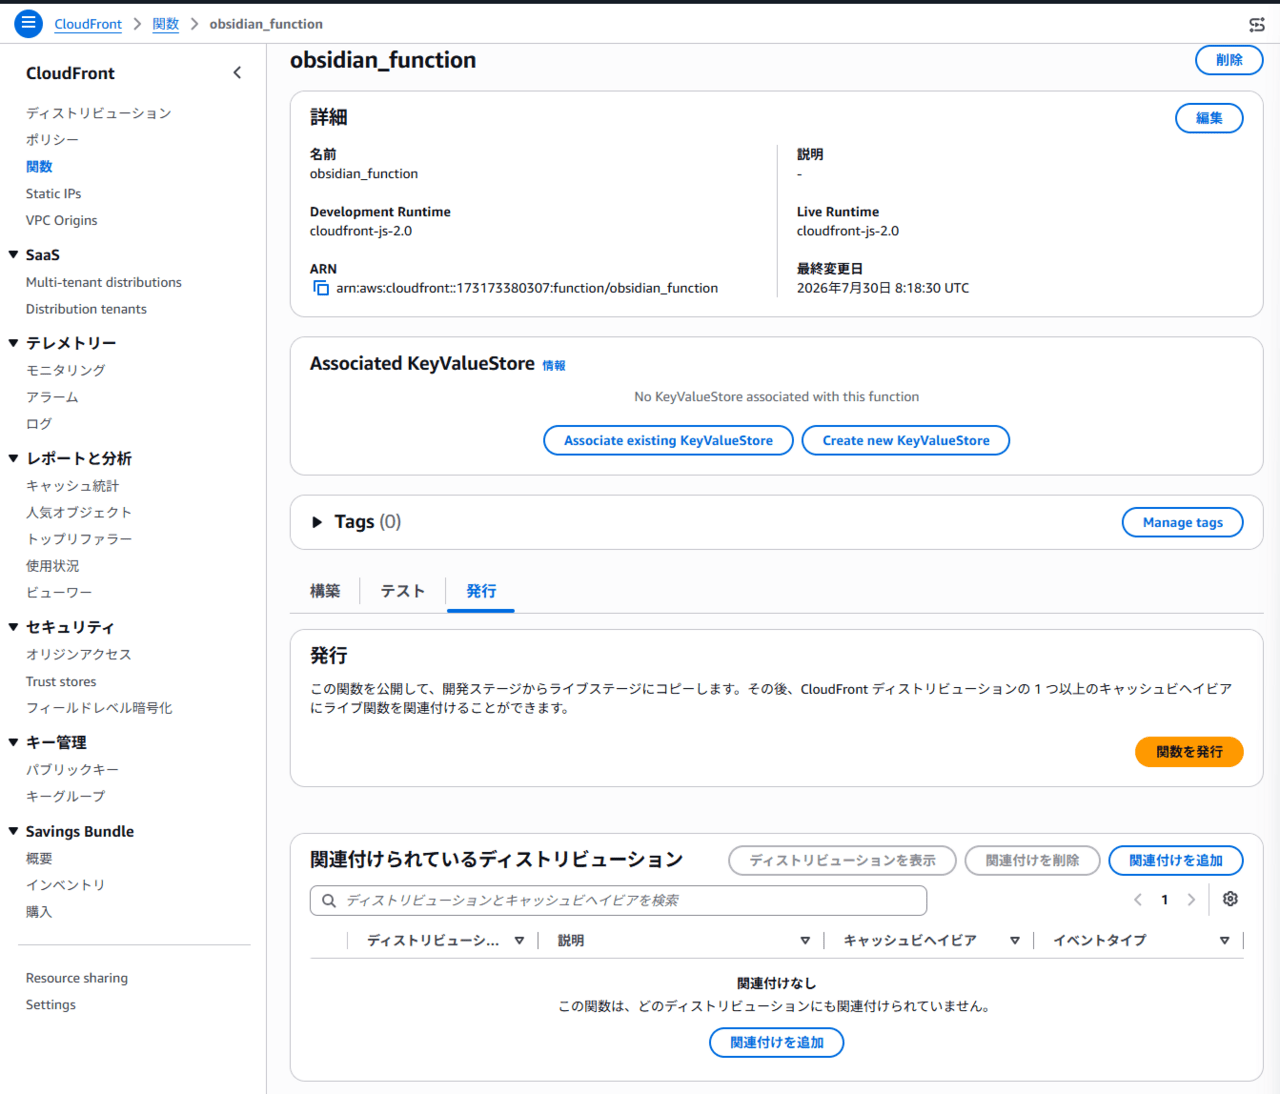The height and width of the screenshot is (1094, 1280).
Task: Click 関連付けを追加 in the table header
Action: click(x=1176, y=861)
